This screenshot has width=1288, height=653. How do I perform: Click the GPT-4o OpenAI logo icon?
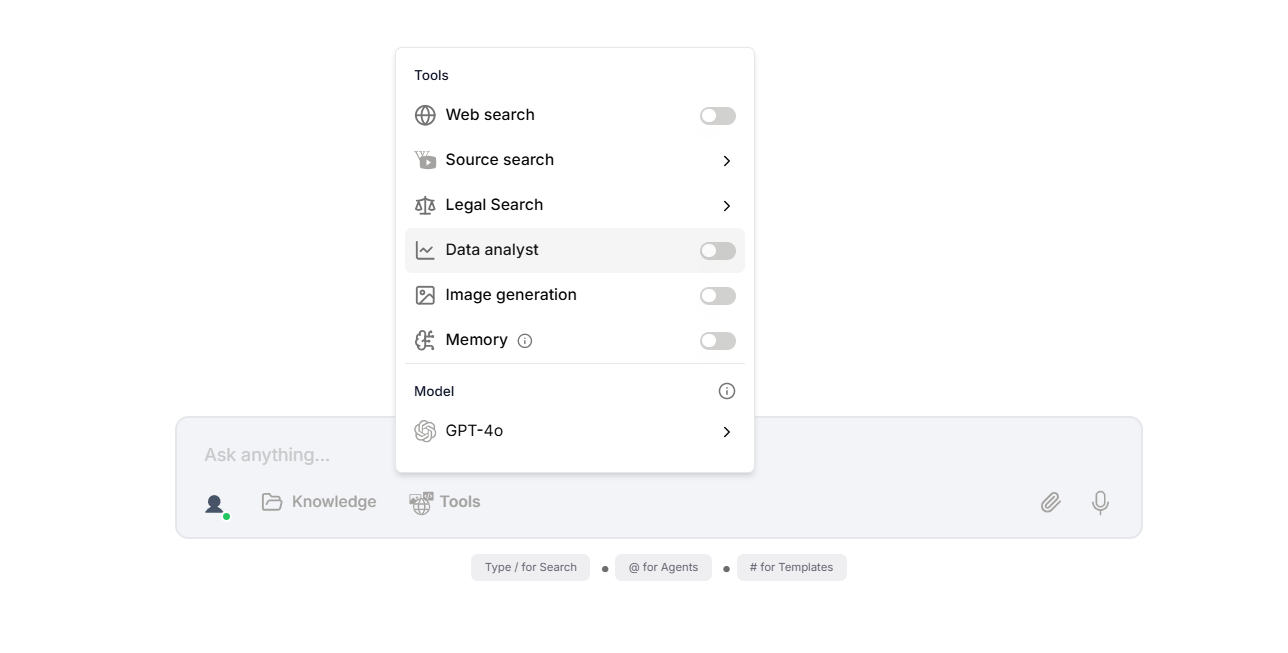425,431
